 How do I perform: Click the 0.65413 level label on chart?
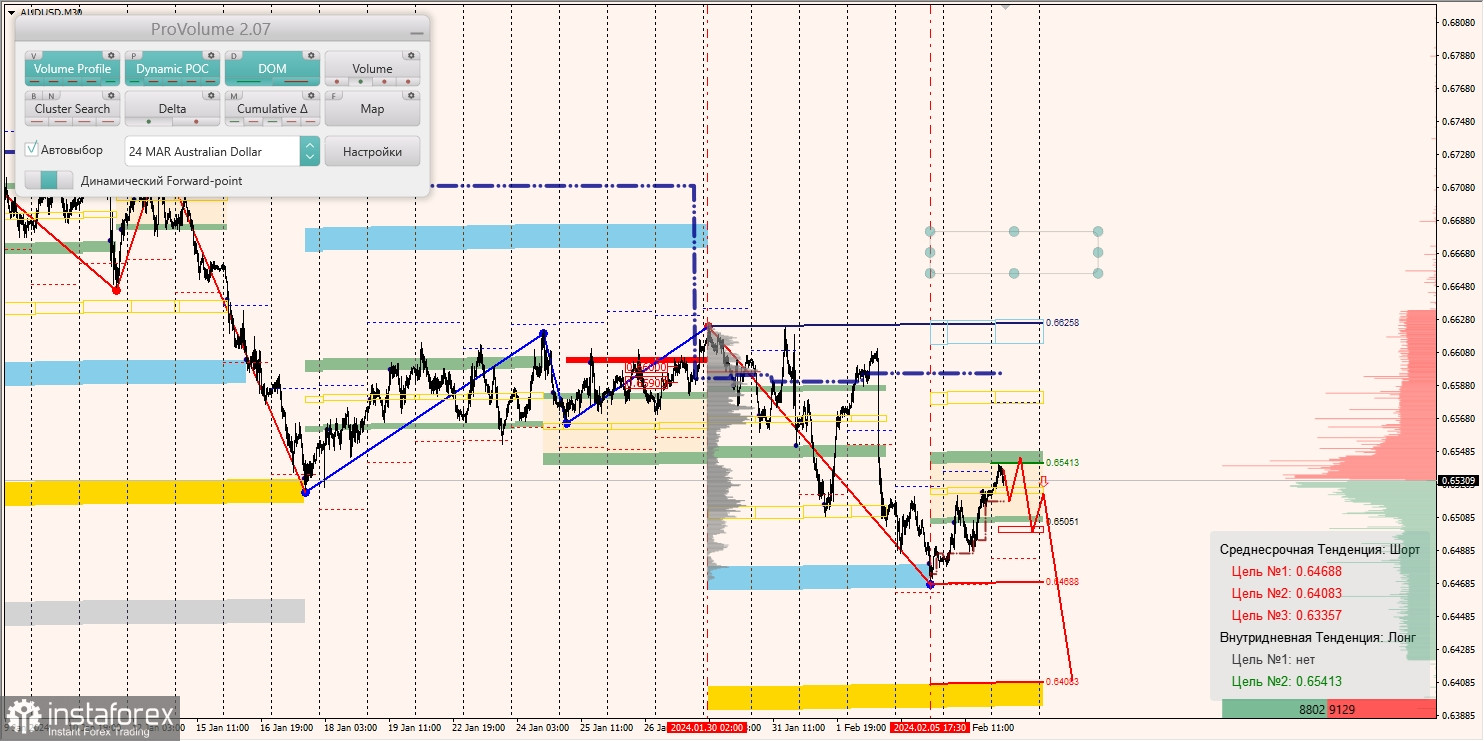tap(1062, 463)
